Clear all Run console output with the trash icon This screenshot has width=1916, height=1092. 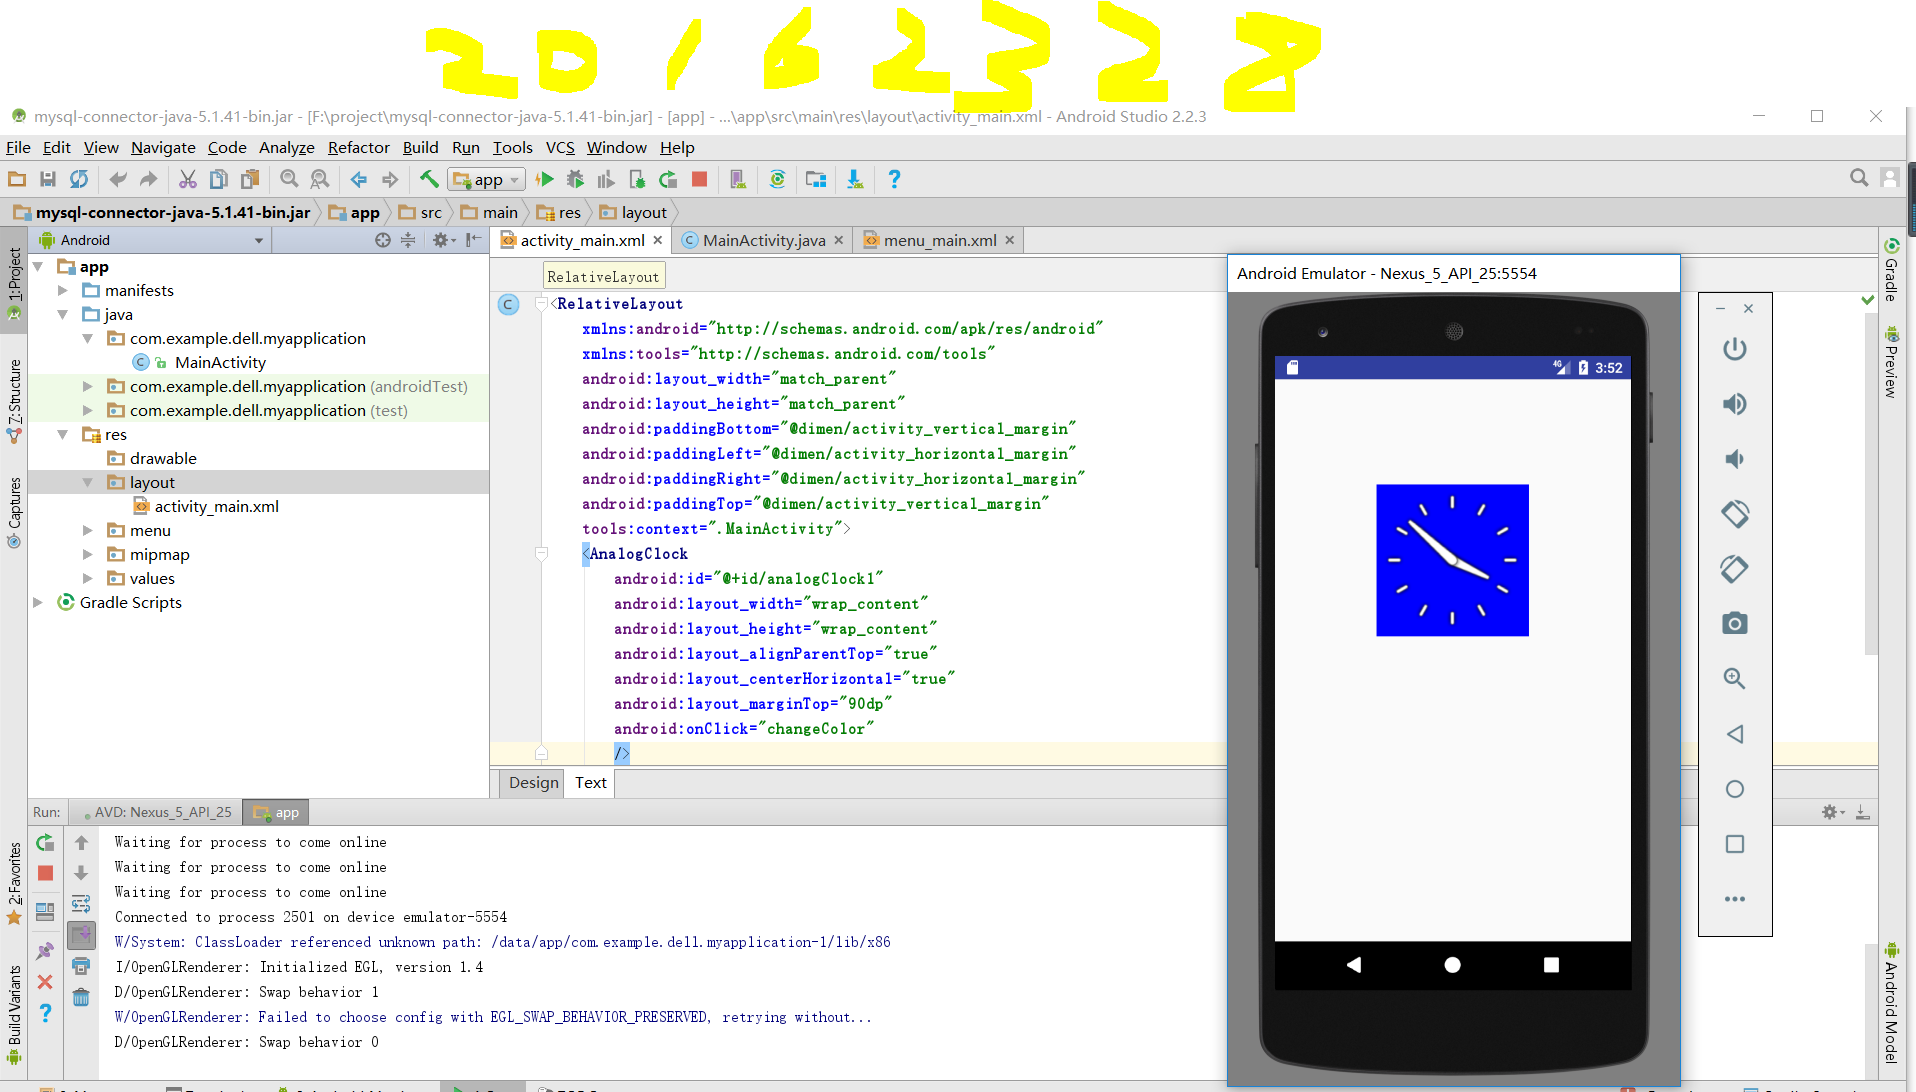coord(81,997)
